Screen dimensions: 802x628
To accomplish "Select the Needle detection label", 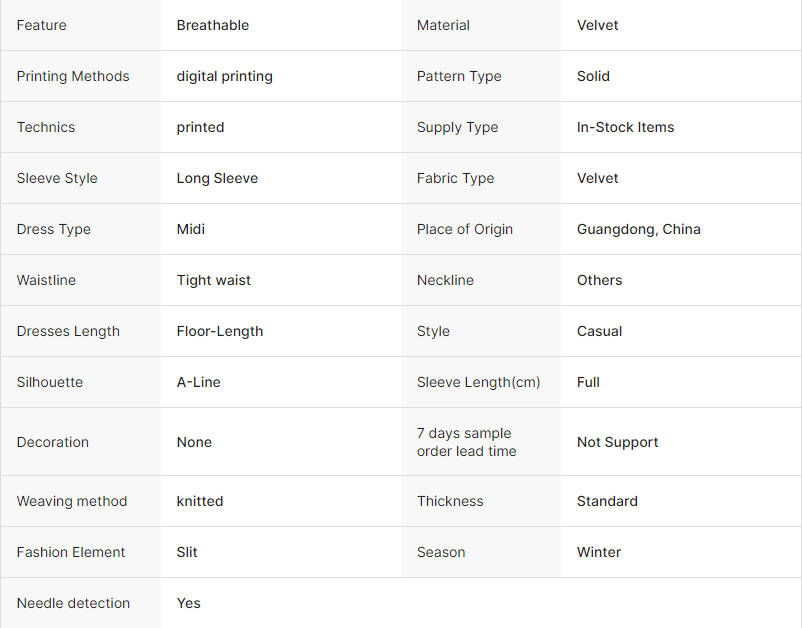I will (73, 603).
